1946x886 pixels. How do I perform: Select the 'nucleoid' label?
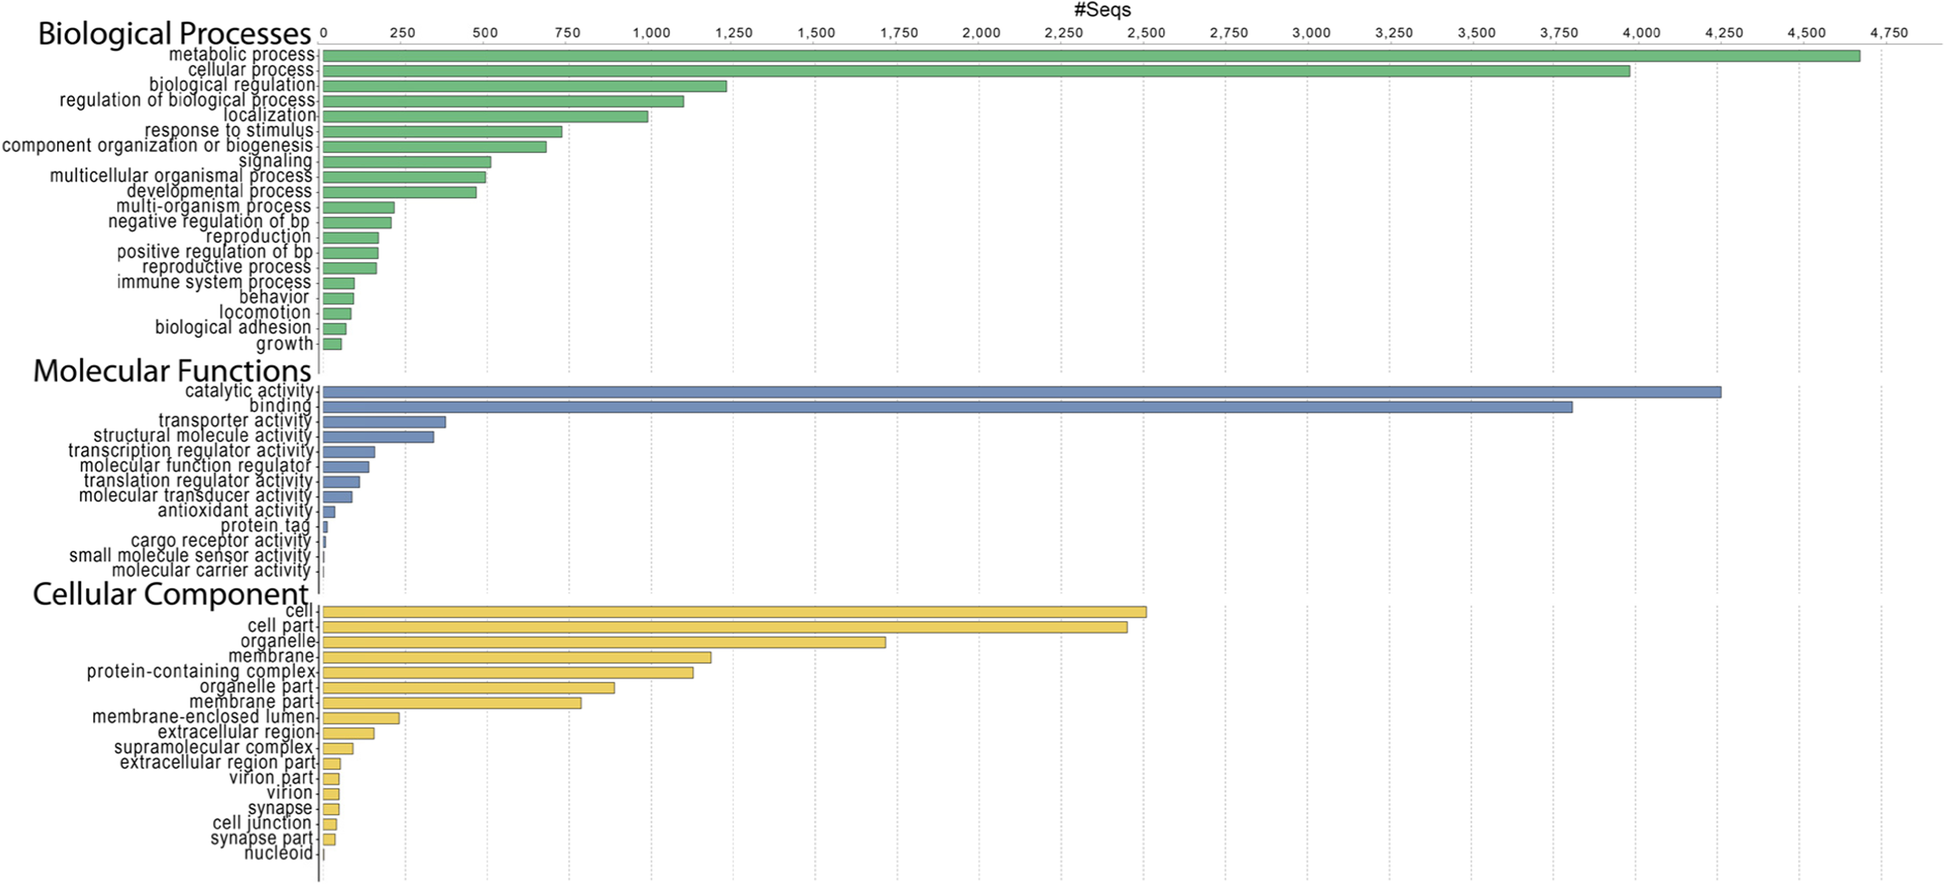(x=278, y=854)
